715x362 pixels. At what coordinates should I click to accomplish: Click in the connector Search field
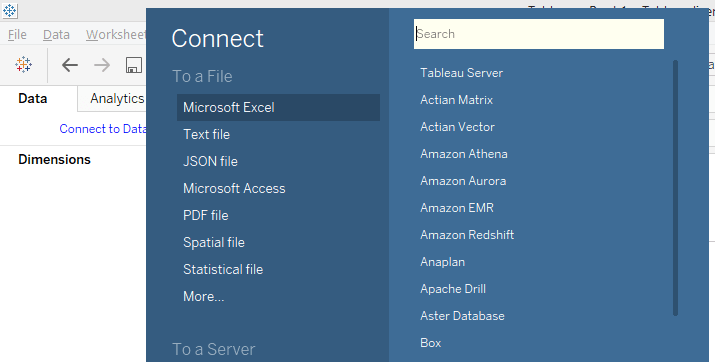point(539,34)
